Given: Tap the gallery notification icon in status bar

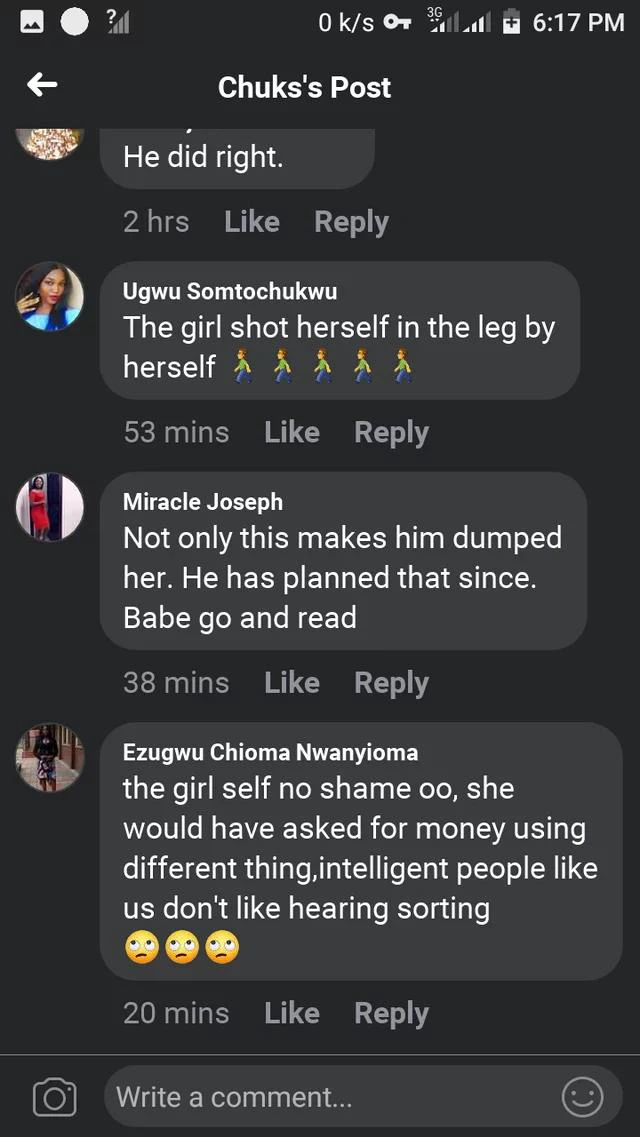Looking at the screenshot, I should [x=32, y=22].
